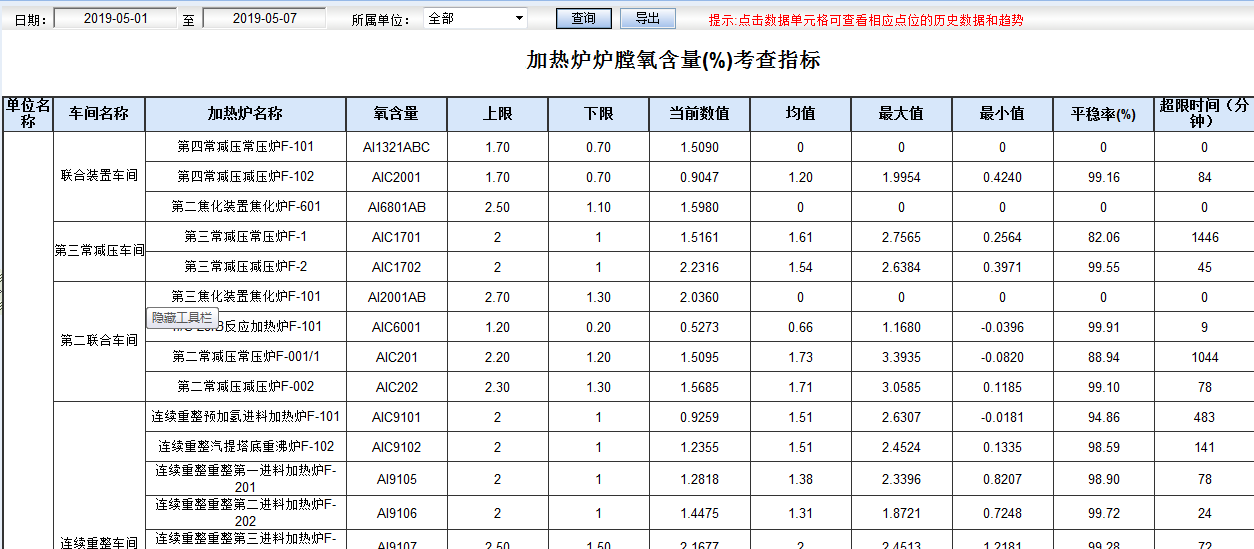Click the 查询 query button
This screenshot has height=549, width=1254.
pos(583,19)
